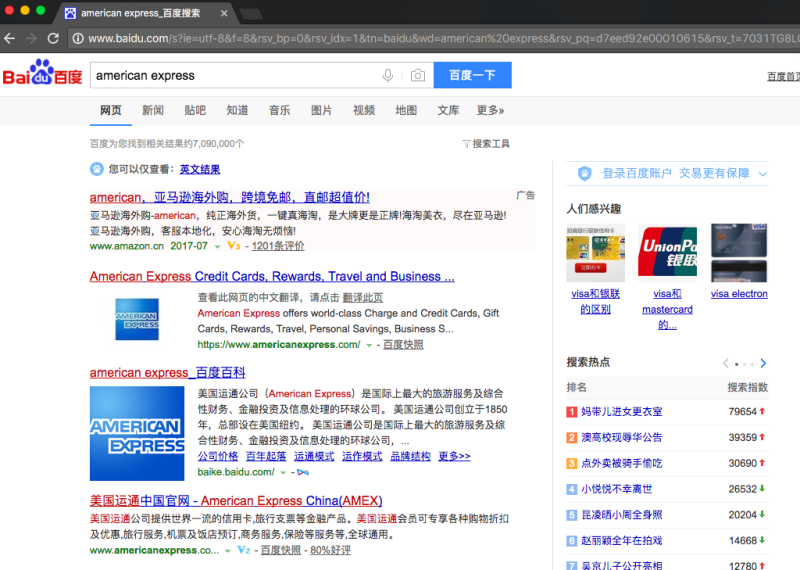Image resolution: width=800 pixels, height=570 pixels.
Task: Expand dropdown arrow after www.americanexpress.co
Action: [228, 551]
